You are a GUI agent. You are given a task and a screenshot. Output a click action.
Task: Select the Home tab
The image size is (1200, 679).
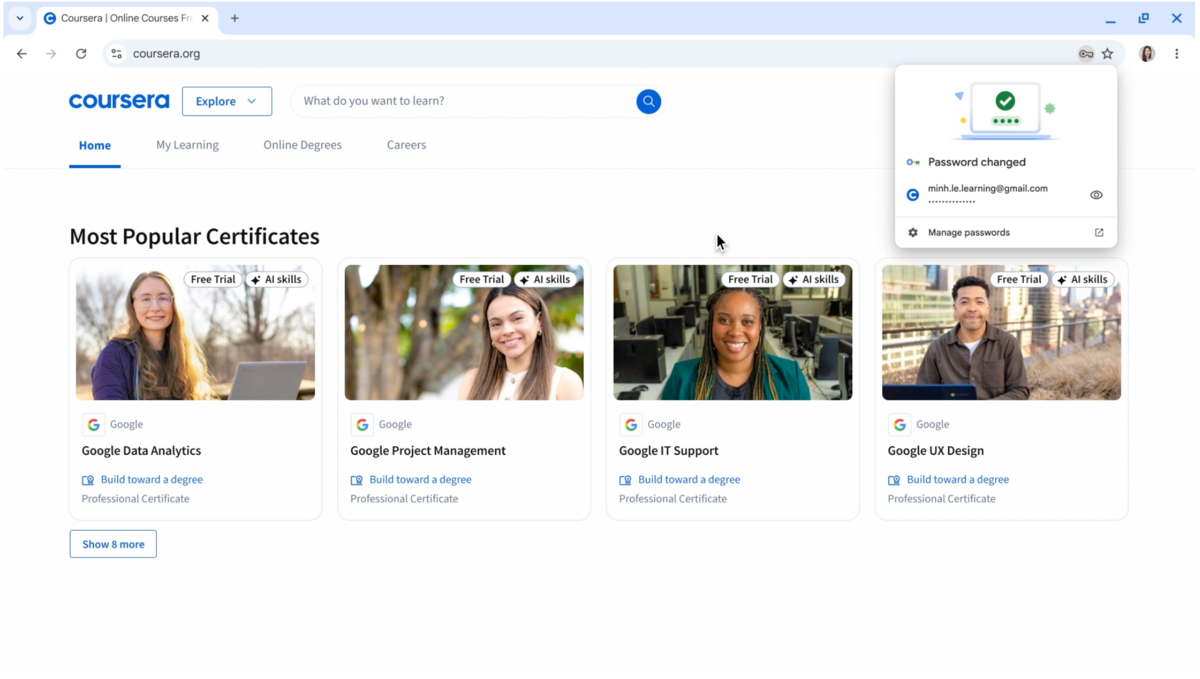[95, 145]
